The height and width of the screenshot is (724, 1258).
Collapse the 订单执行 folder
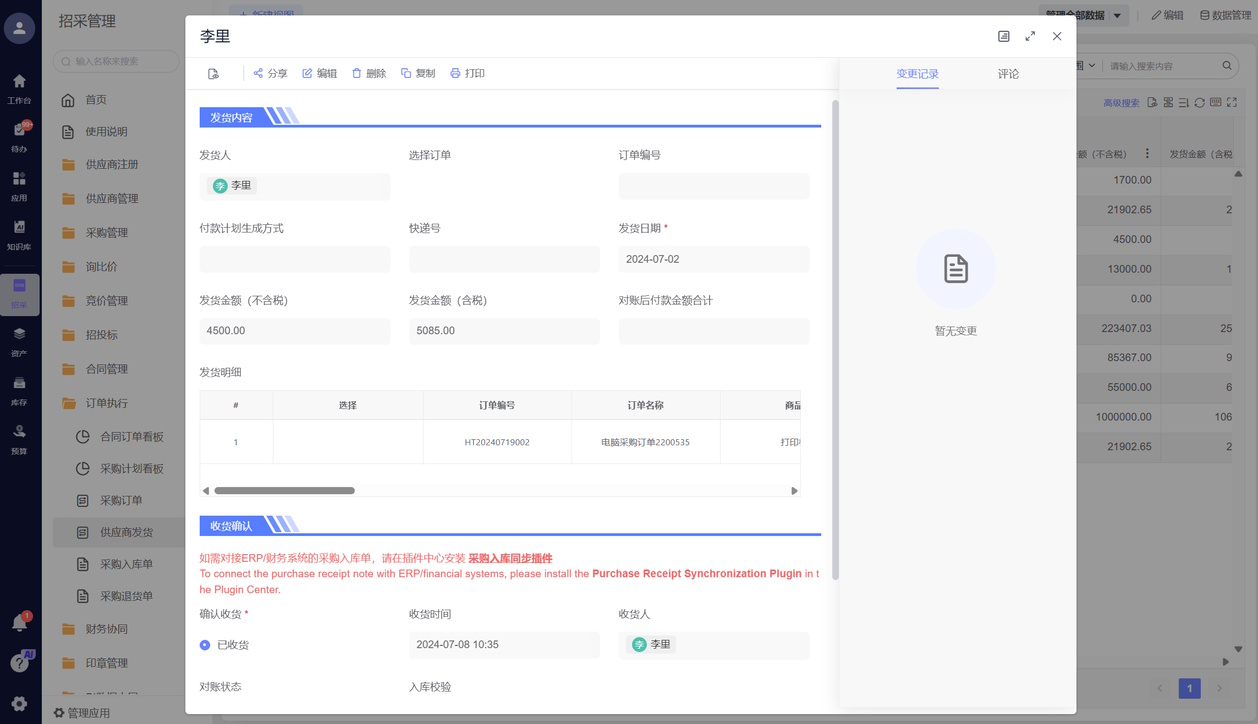106,403
